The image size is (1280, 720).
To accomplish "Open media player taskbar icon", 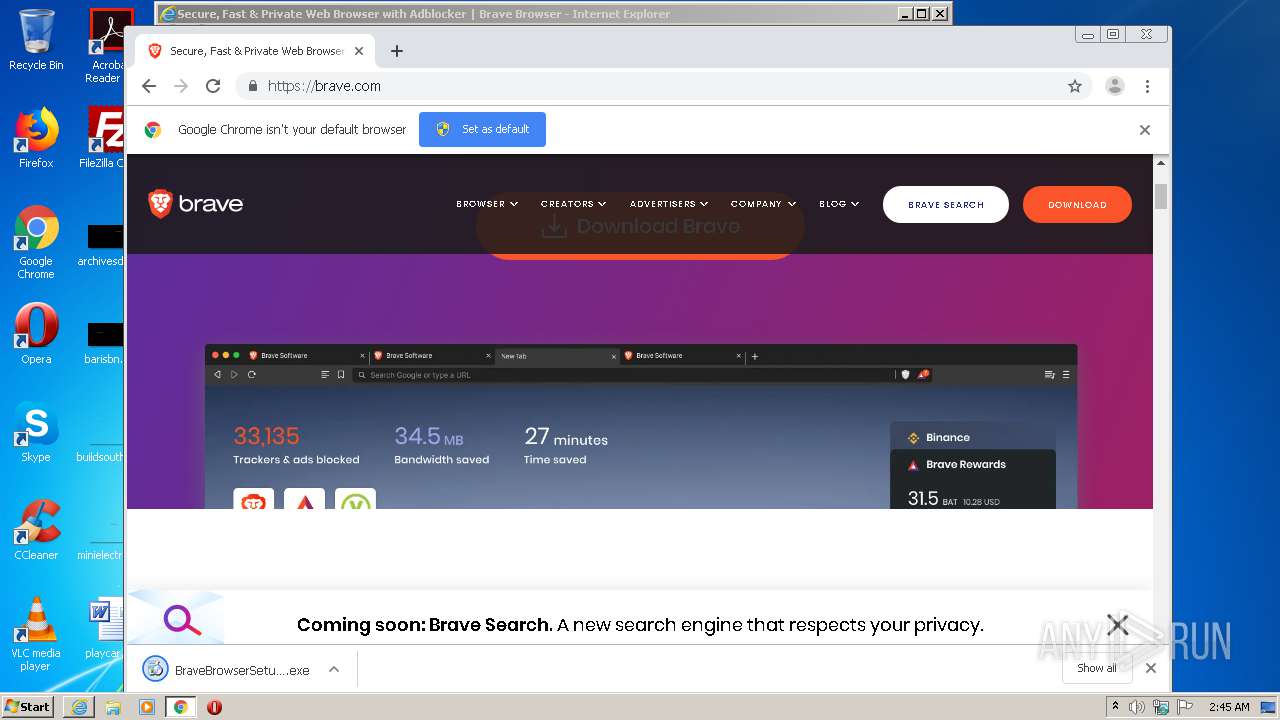I will pos(147,707).
